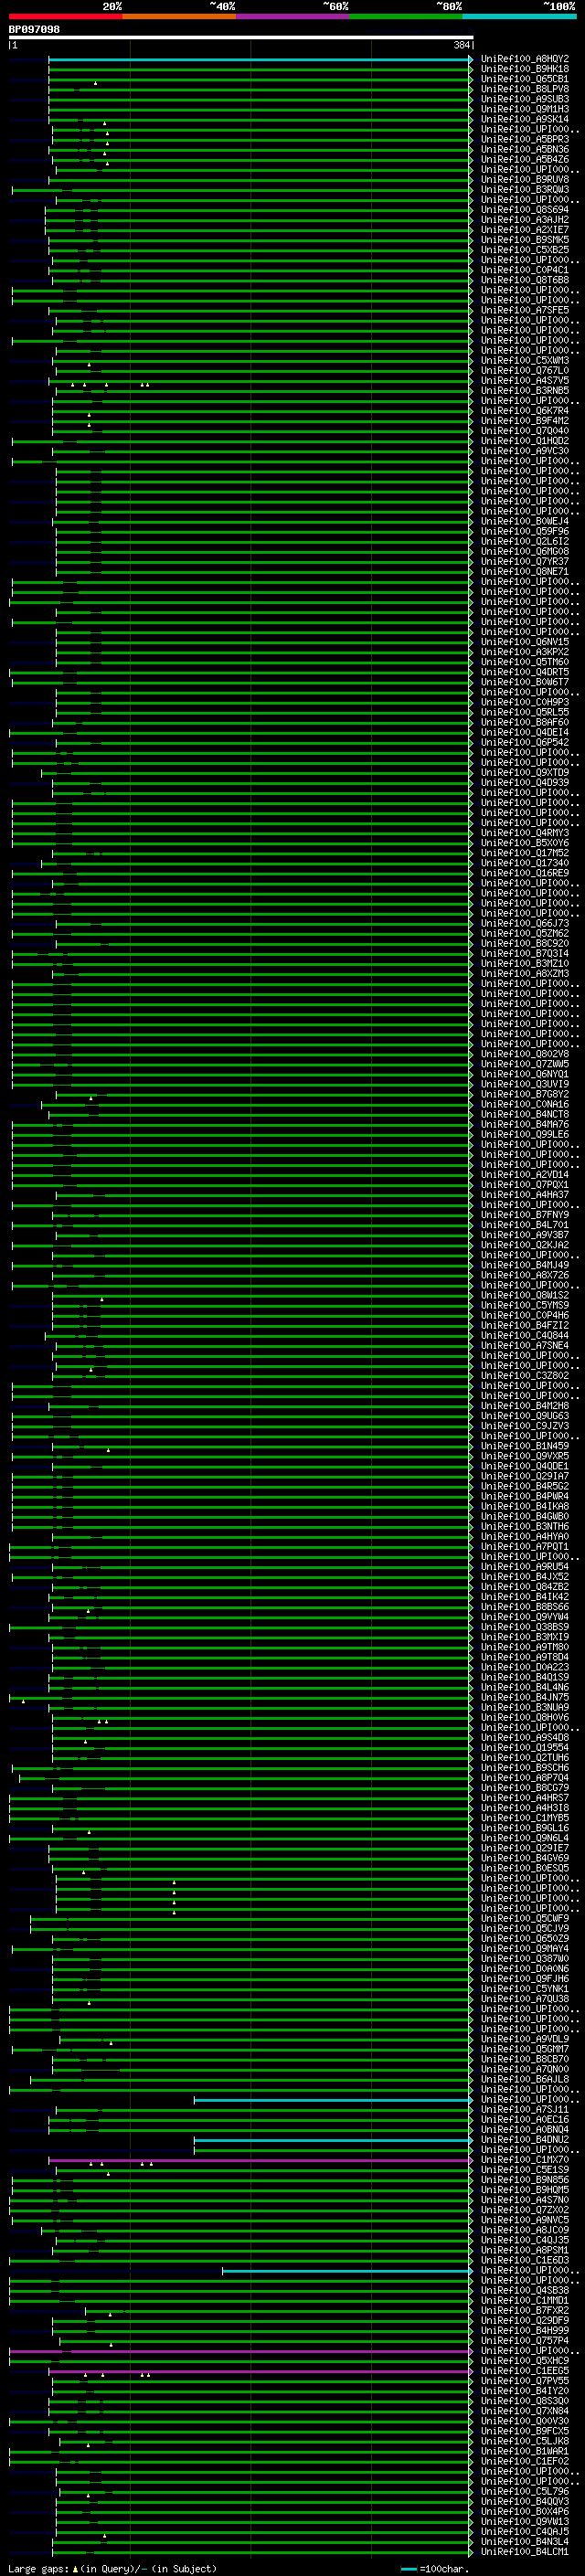Open hit UniRef100_B9HK18

pyautogui.click(x=525, y=69)
